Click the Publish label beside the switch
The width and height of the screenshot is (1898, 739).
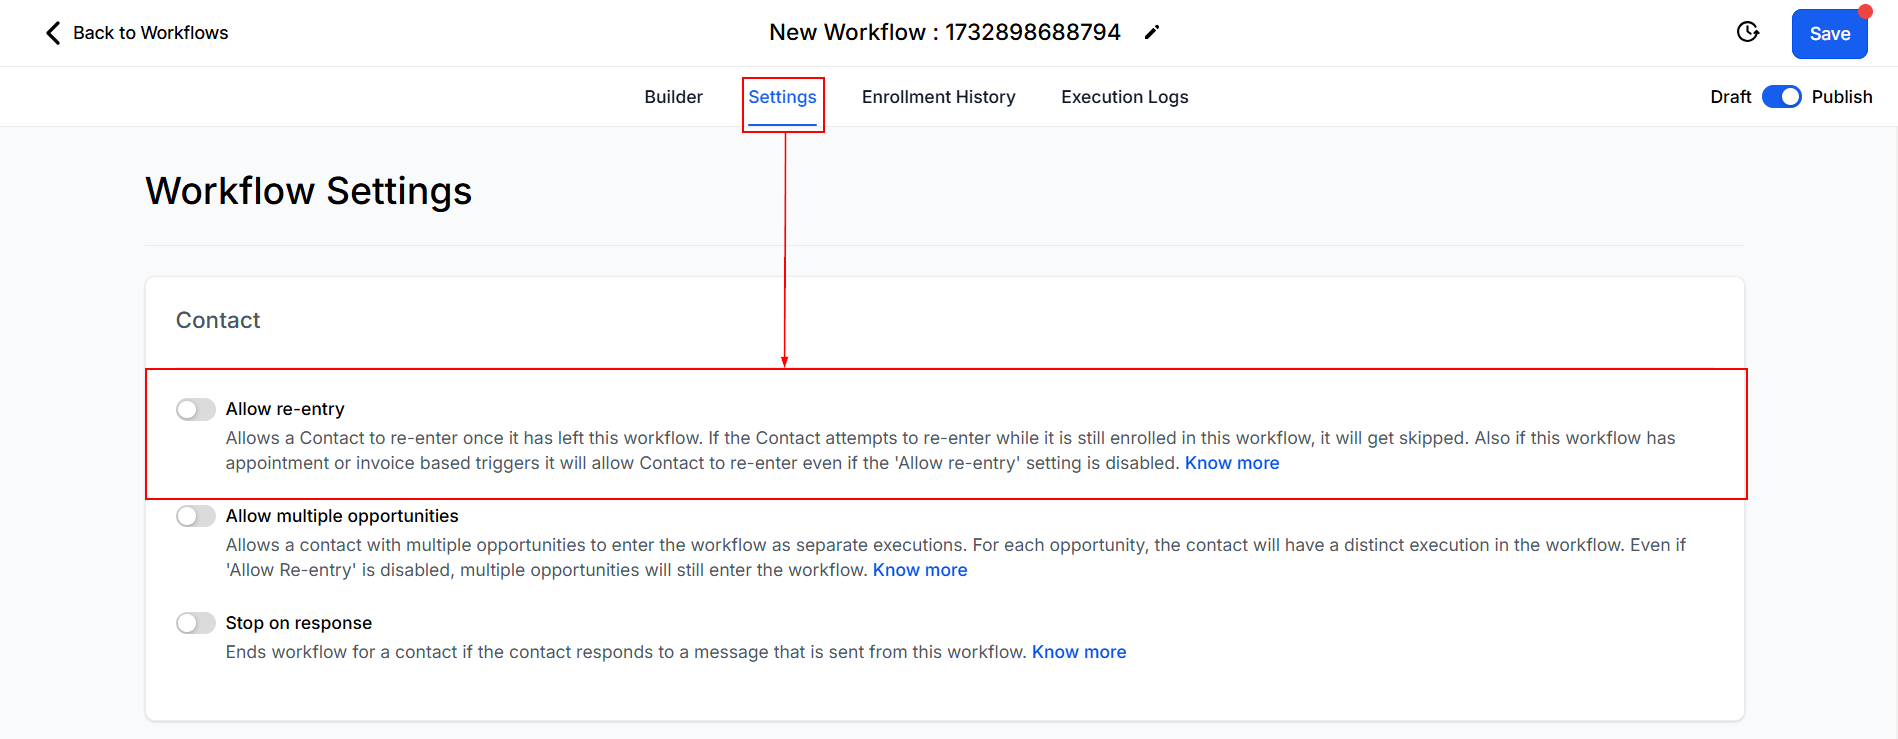(x=1841, y=97)
